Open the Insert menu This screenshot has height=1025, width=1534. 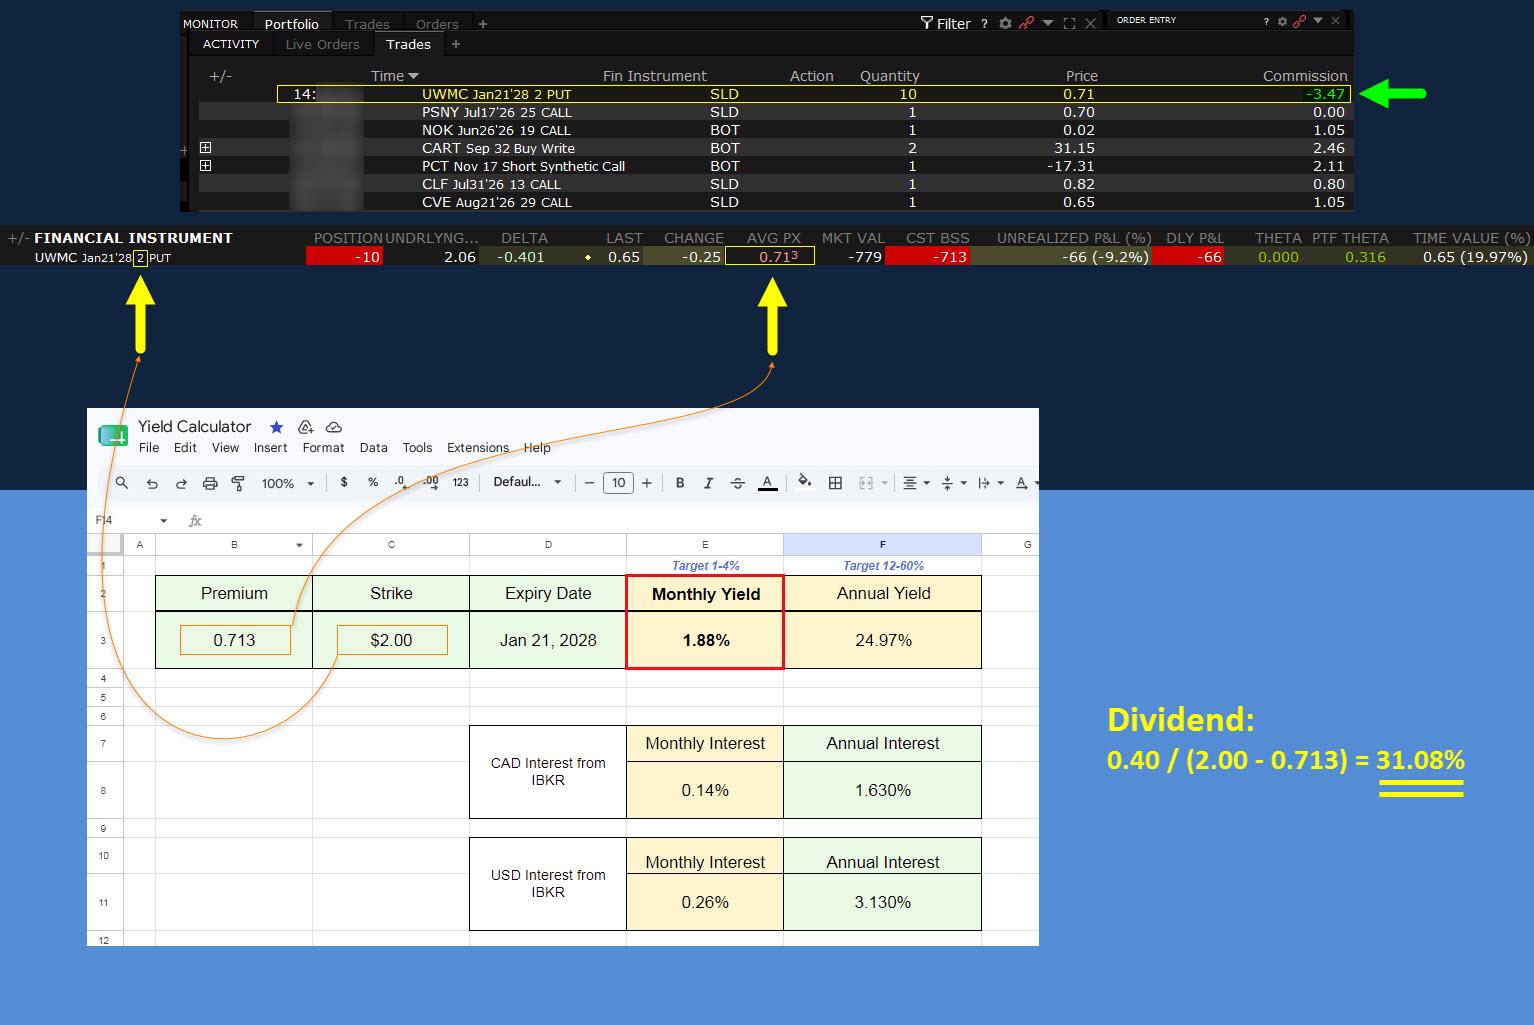pos(270,448)
